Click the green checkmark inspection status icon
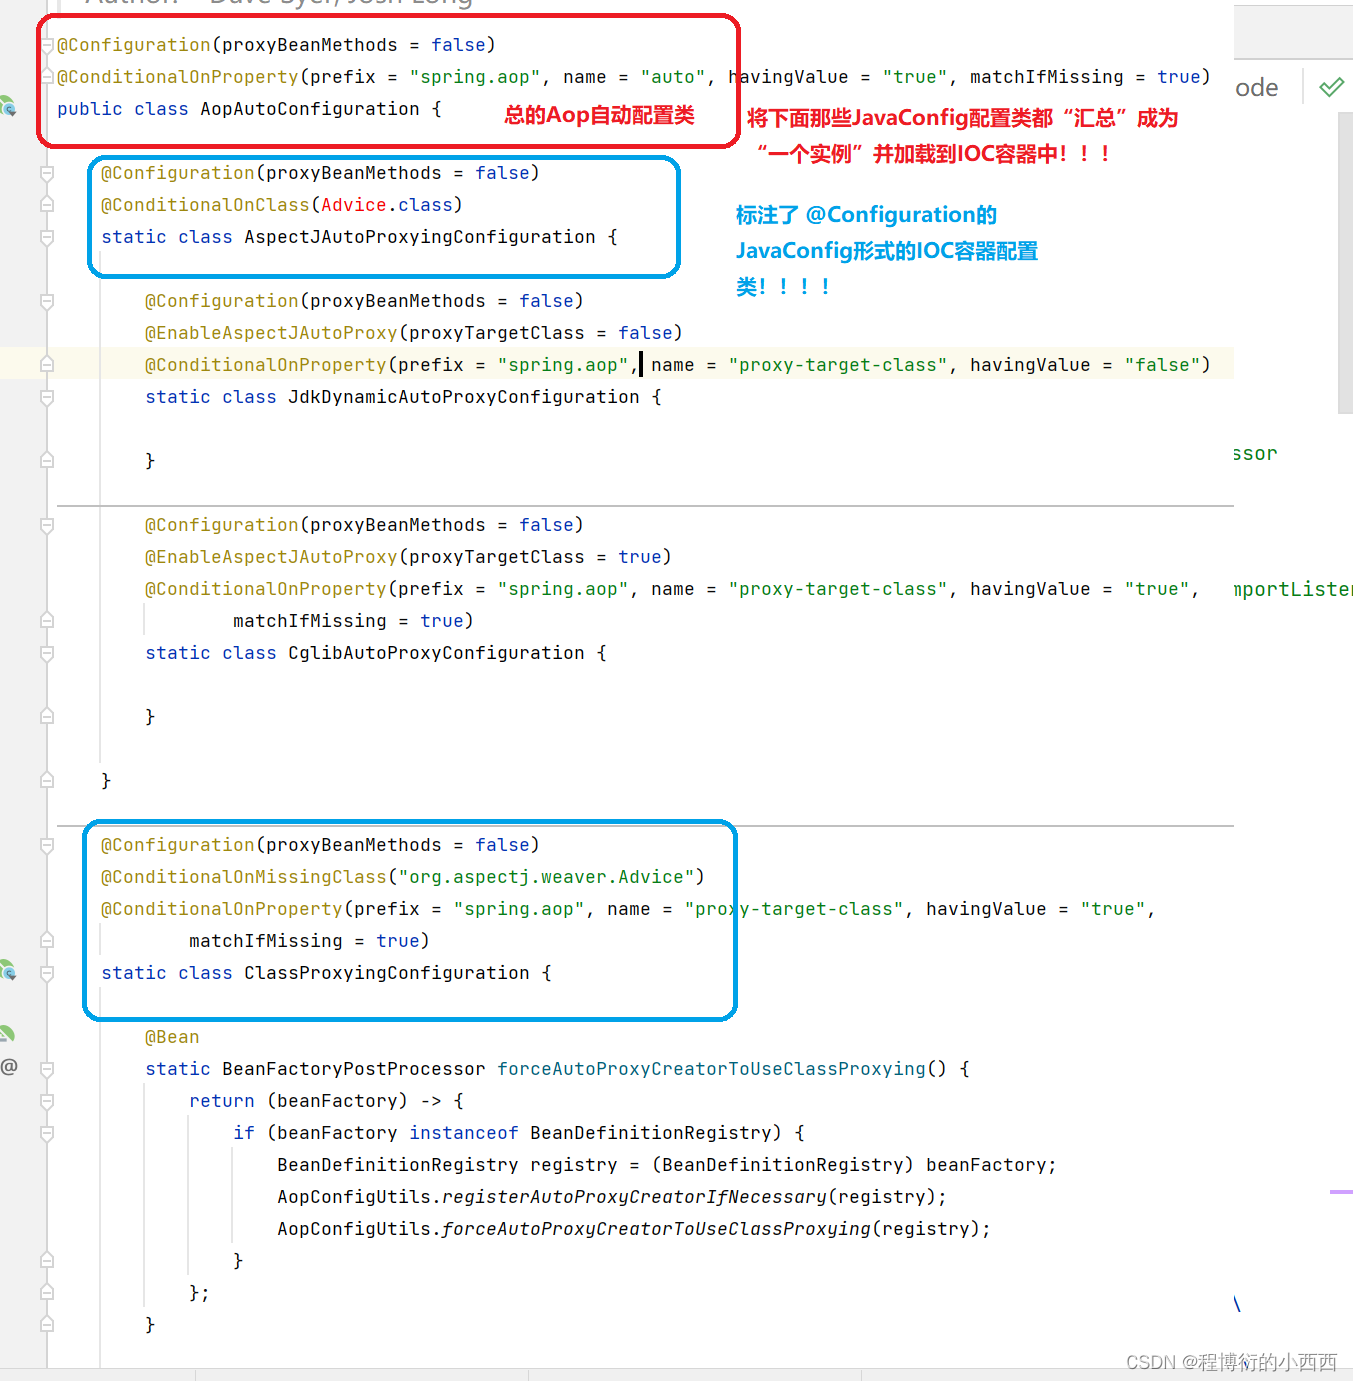The height and width of the screenshot is (1381, 1353). [1331, 87]
